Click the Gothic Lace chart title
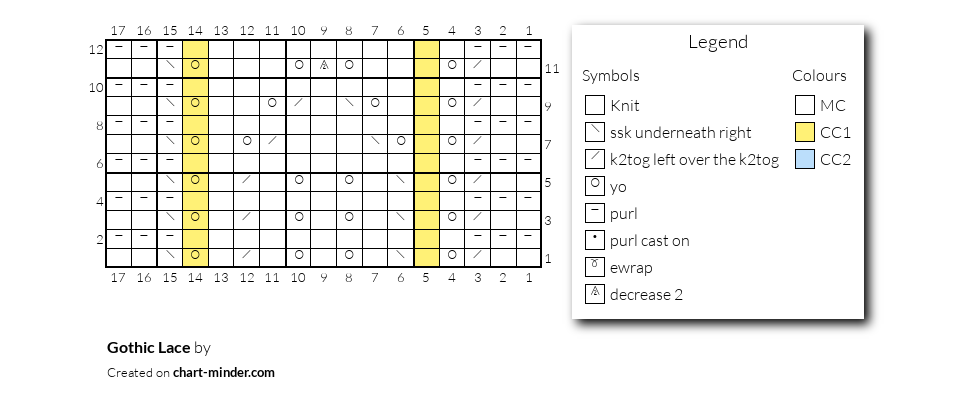This screenshot has height=403, width=954. (148, 348)
